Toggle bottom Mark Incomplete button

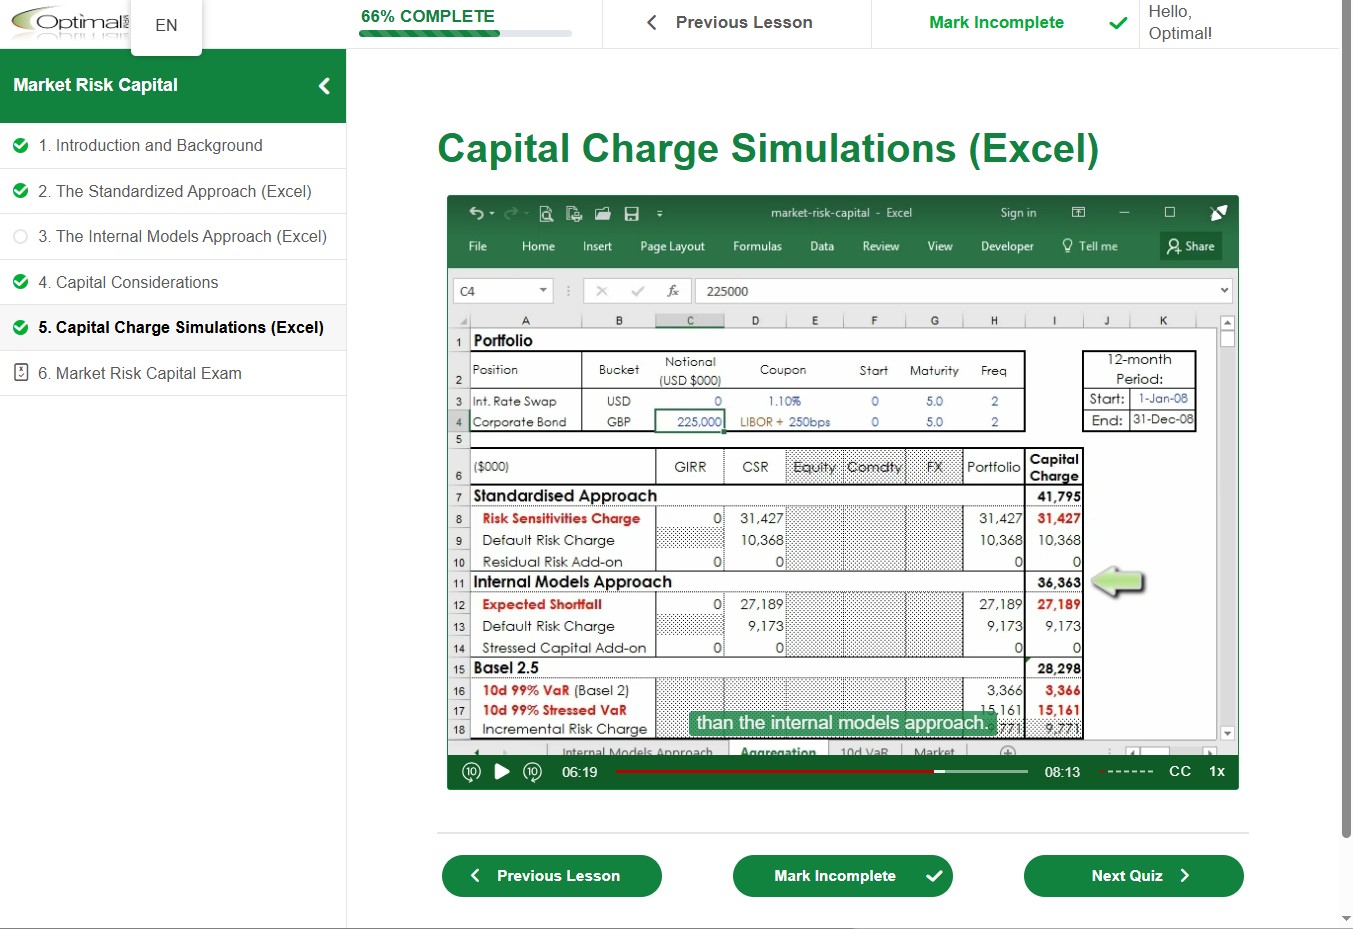(x=842, y=876)
